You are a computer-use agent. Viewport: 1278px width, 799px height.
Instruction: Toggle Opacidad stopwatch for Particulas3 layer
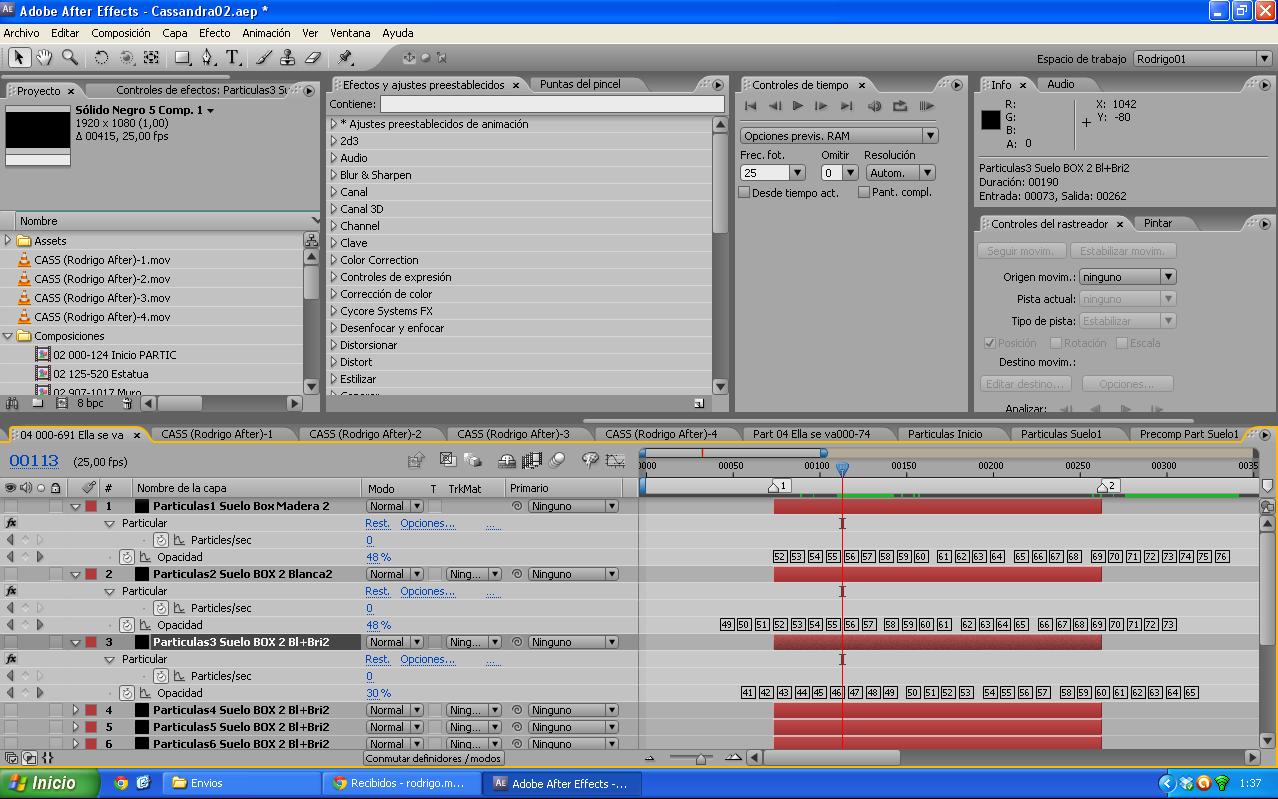click(127, 693)
